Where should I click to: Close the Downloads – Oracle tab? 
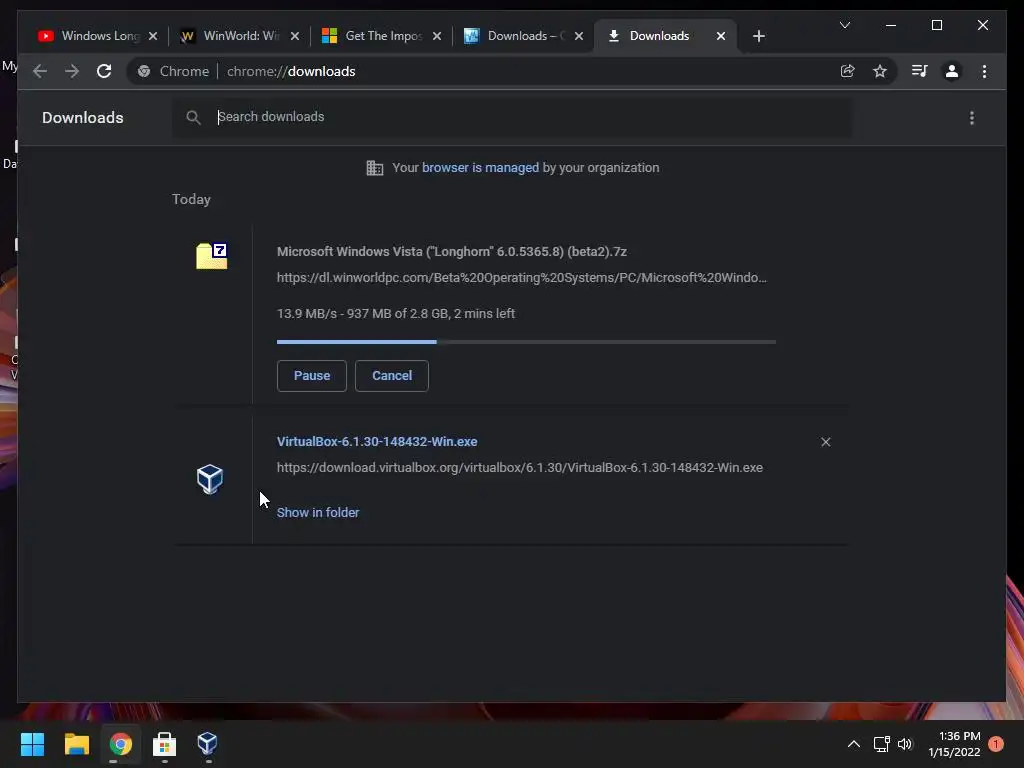579,36
